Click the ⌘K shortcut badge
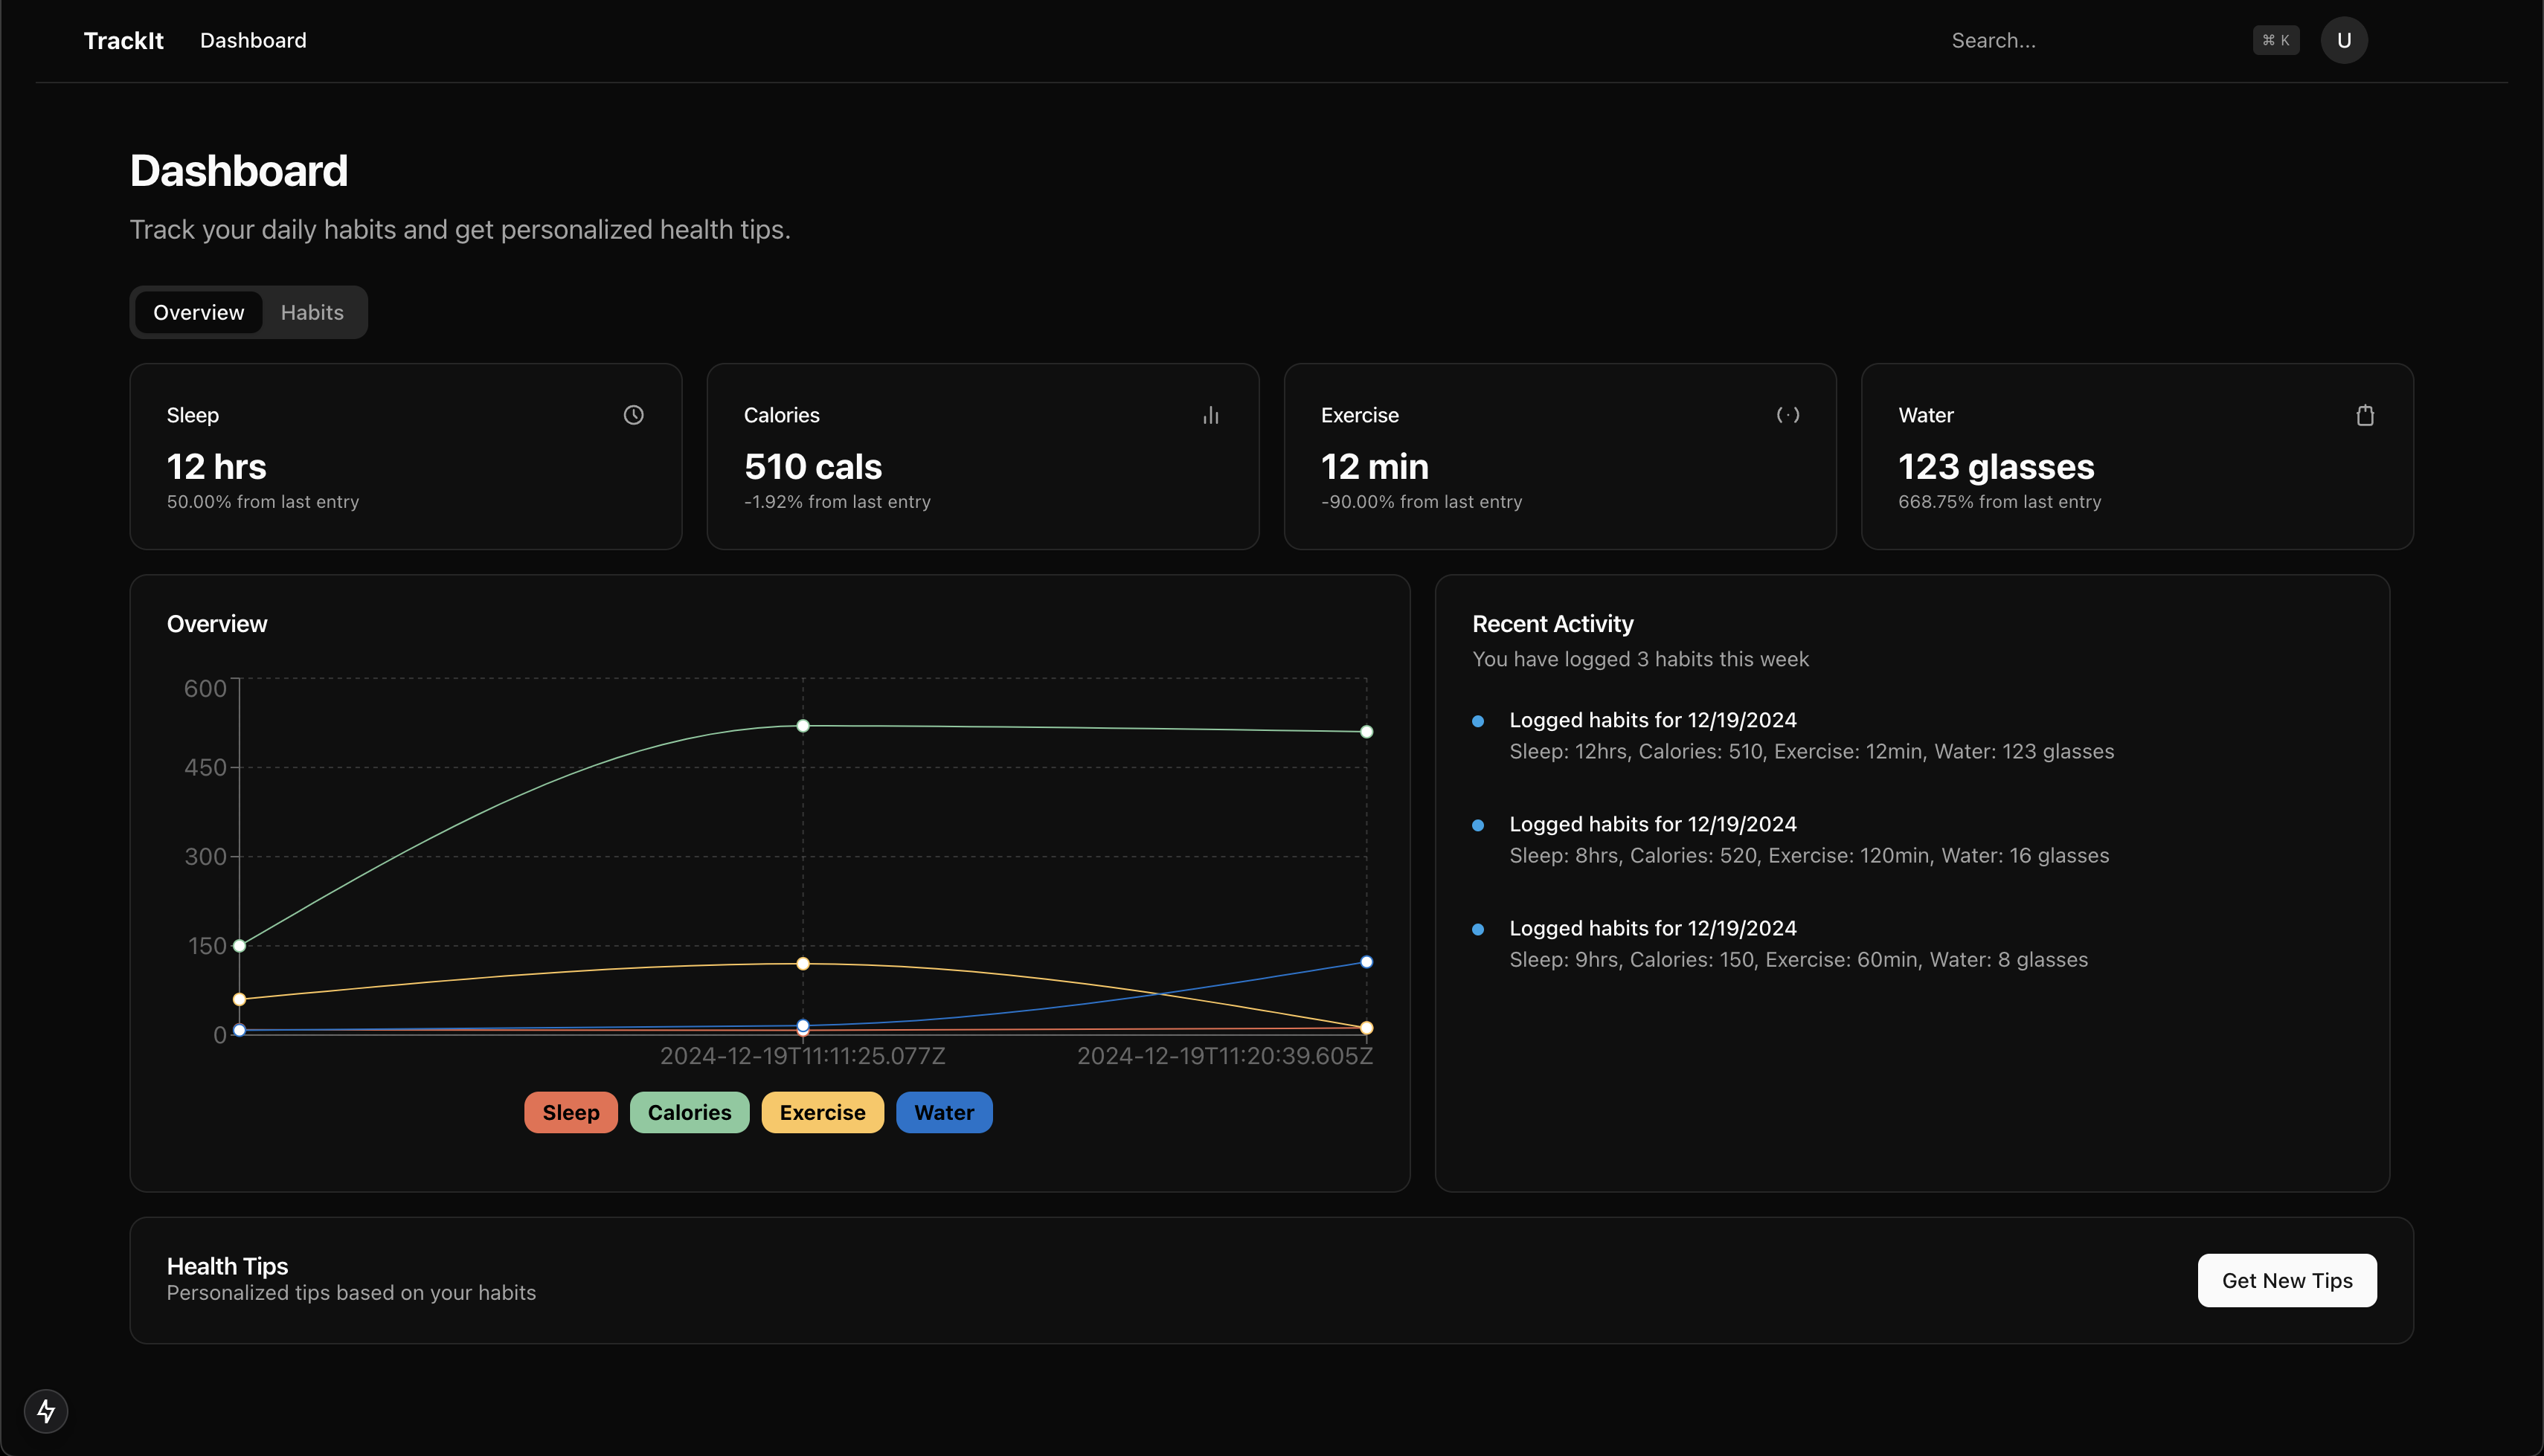 (2275, 40)
